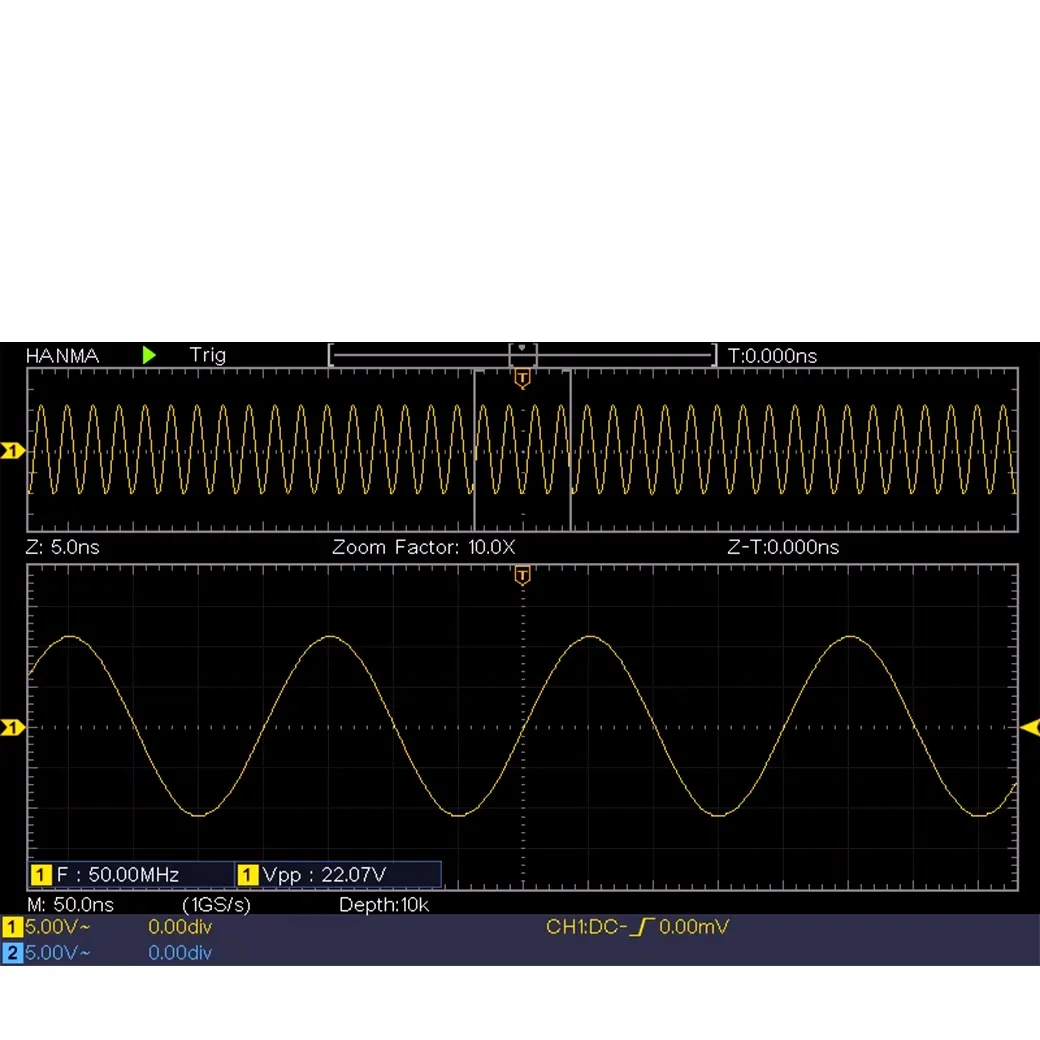Image resolution: width=1040 pixels, height=1040 pixels.
Task: Click the orange trigger marker in zoomed window
Action: [x=522, y=575]
